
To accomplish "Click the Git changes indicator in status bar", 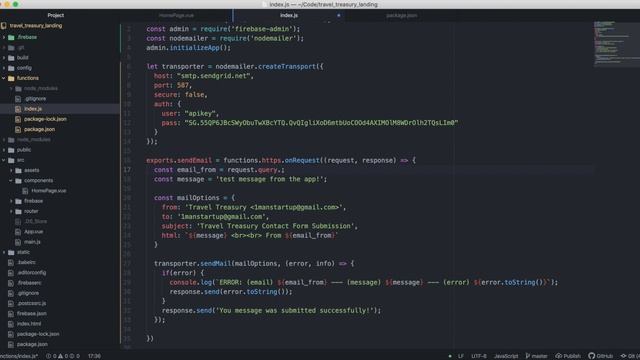I will click(630, 356).
